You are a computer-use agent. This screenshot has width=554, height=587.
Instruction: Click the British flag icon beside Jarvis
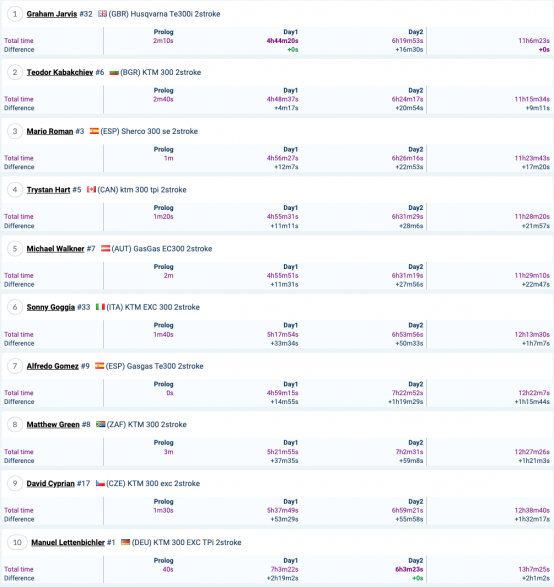pos(102,14)
